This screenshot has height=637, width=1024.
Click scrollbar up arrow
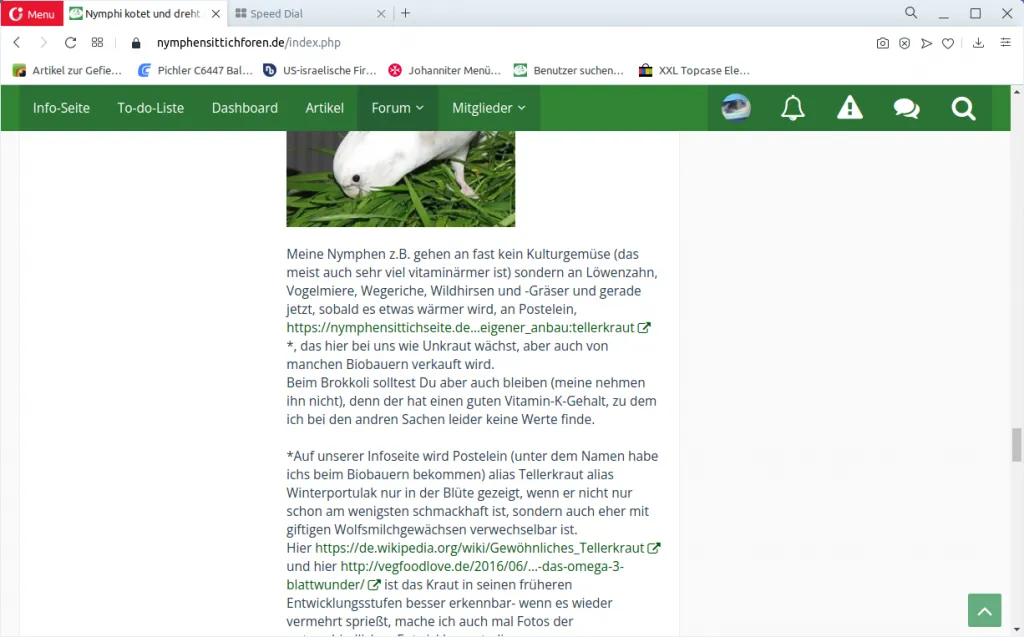coord(1016,91)
